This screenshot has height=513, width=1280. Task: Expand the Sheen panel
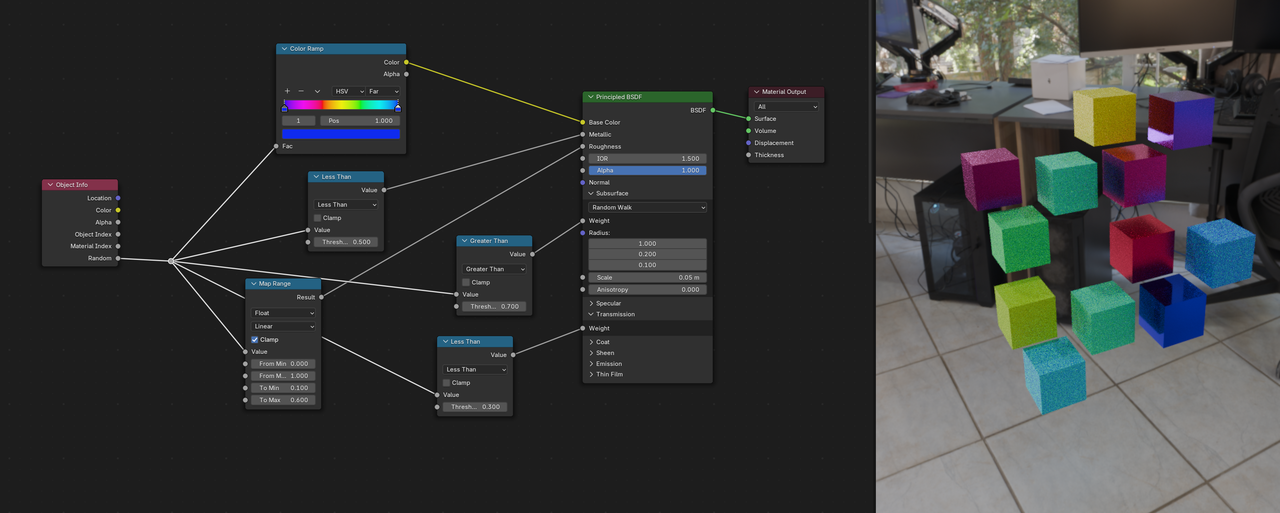pos(591,353)
